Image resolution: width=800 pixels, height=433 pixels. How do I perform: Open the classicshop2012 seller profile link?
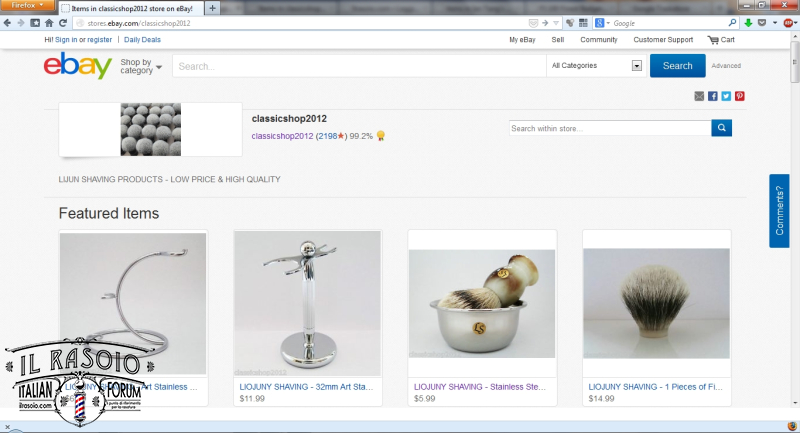click(282, 136)
